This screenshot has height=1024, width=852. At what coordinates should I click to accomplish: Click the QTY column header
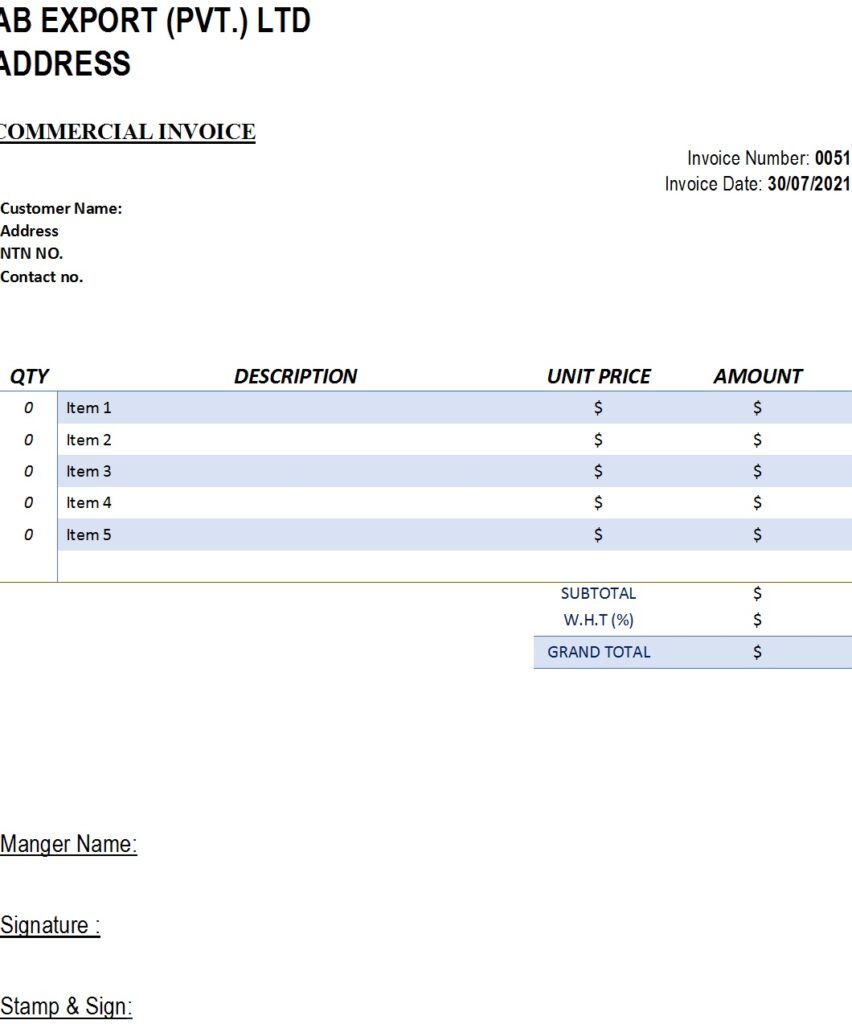click(x=29, y=376)
